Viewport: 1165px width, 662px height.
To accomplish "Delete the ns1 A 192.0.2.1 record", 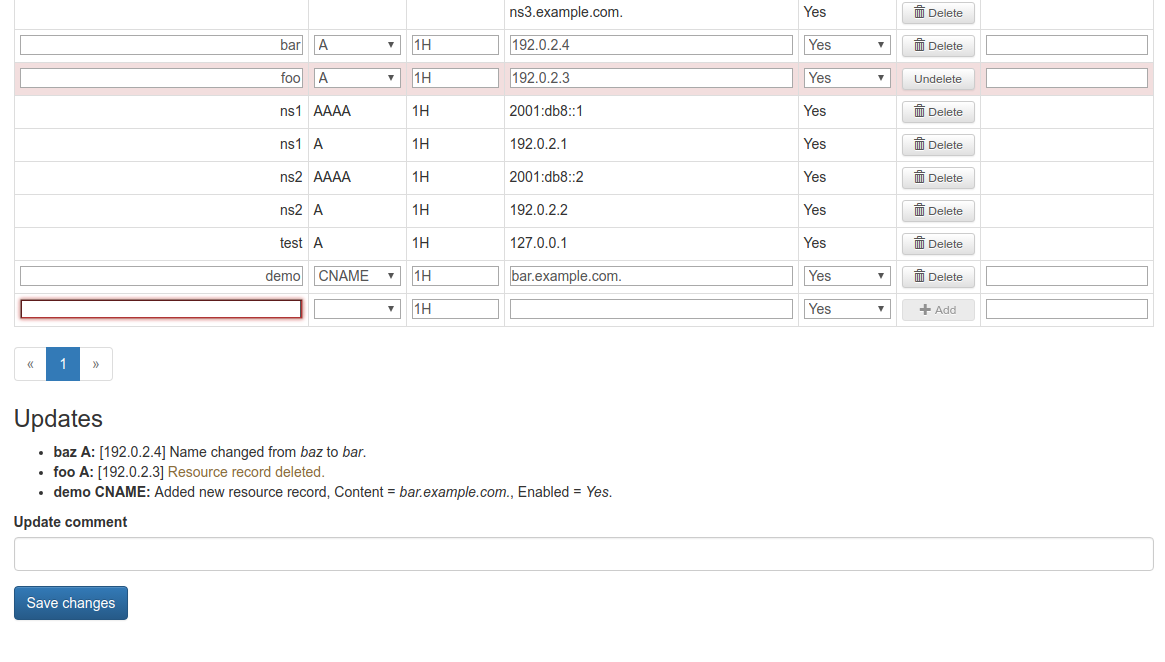I will coord(938,145).
